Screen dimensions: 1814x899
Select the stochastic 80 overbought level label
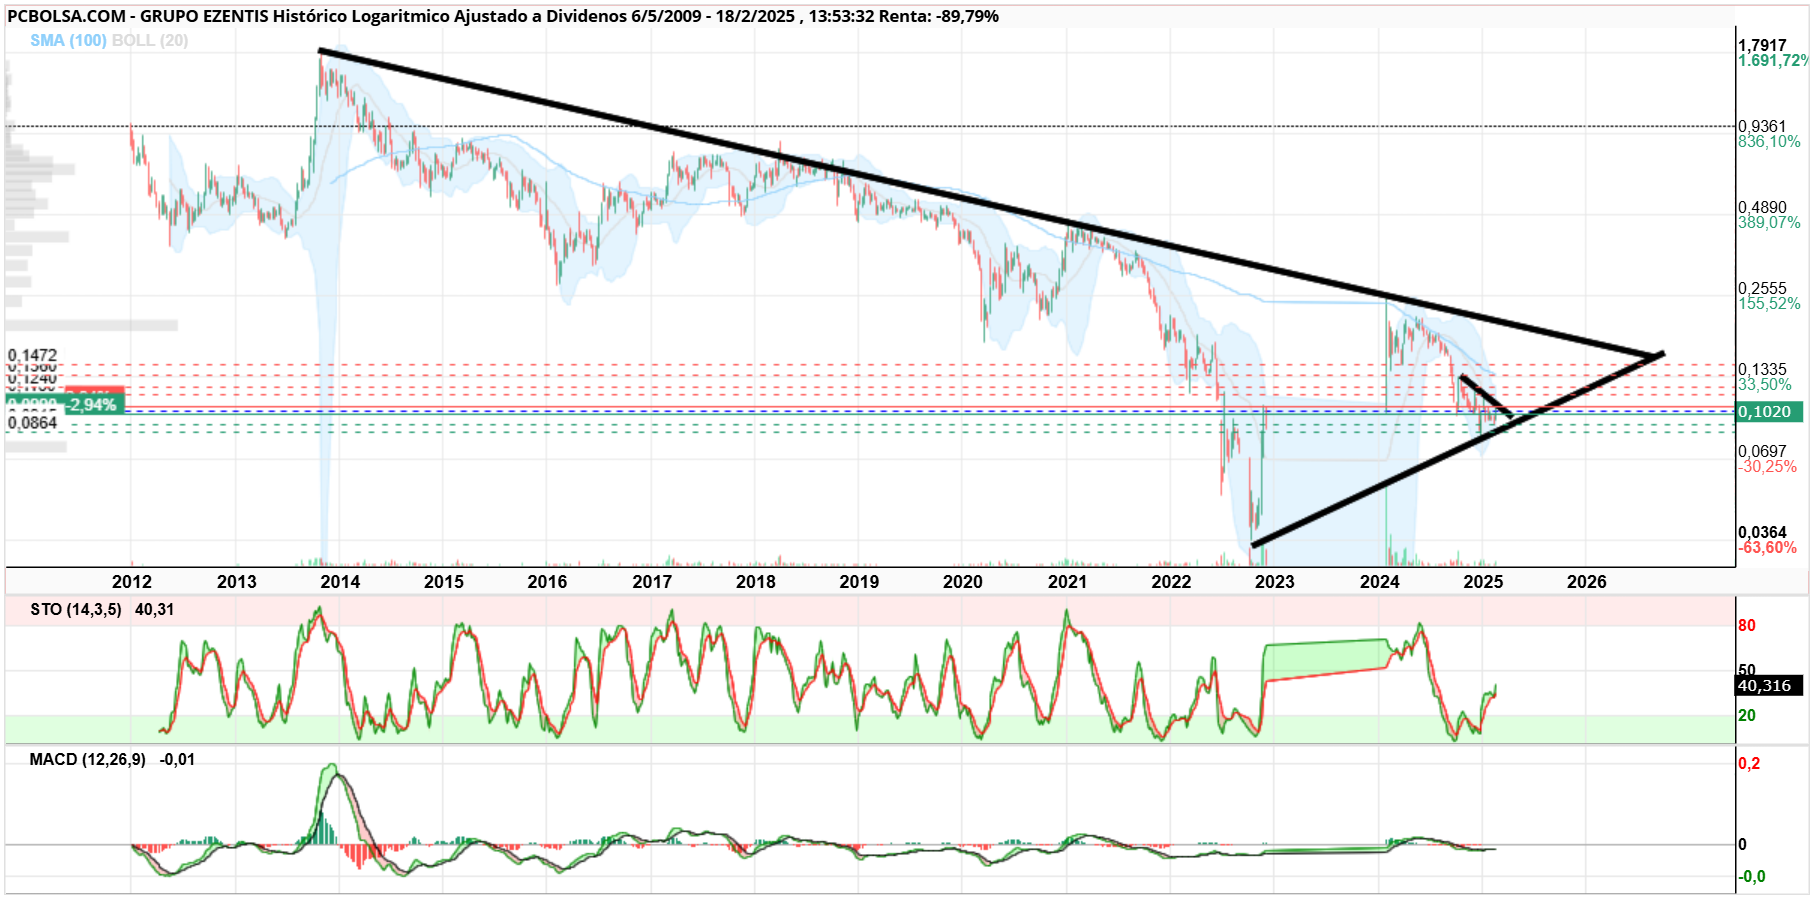[x=1747, y=626]
